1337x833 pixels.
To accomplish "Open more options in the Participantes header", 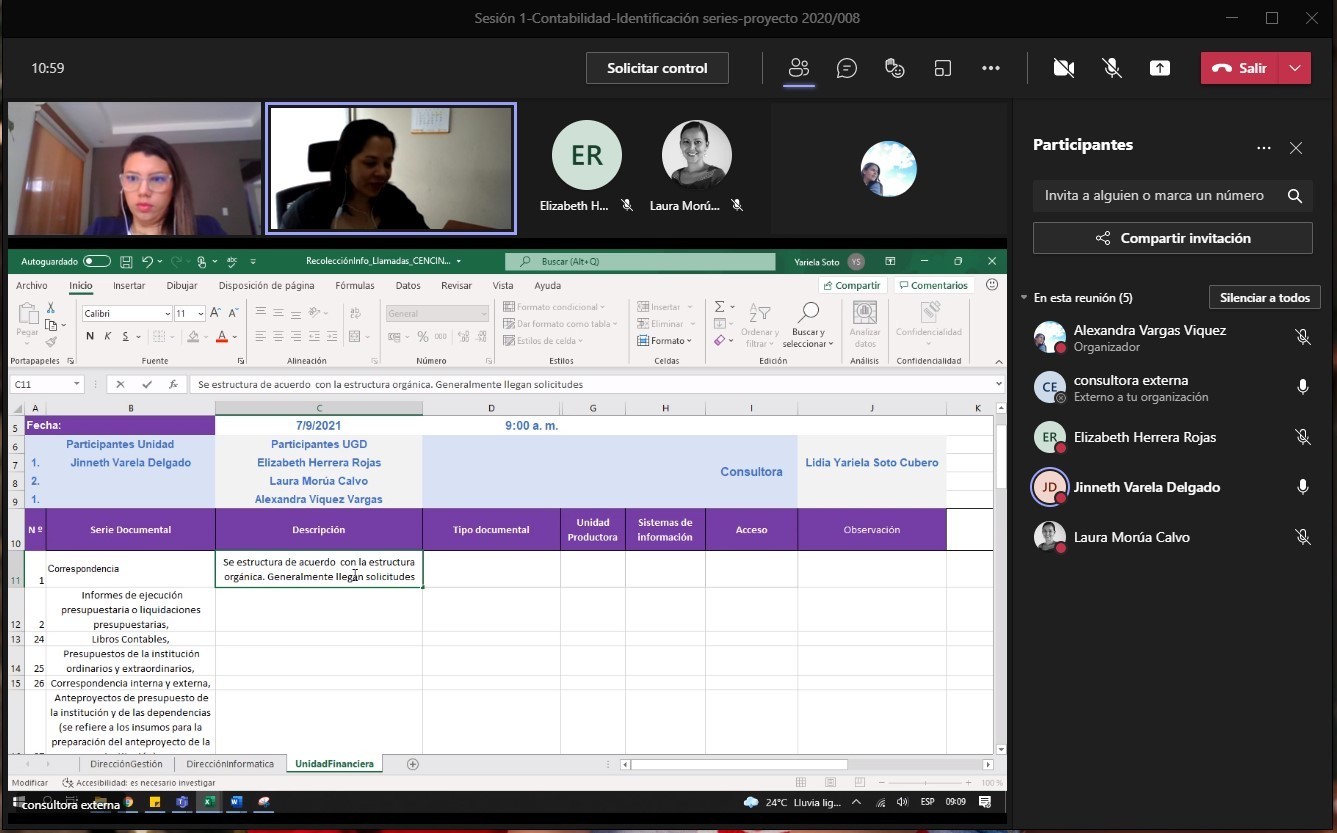I will pos(1264,148).
